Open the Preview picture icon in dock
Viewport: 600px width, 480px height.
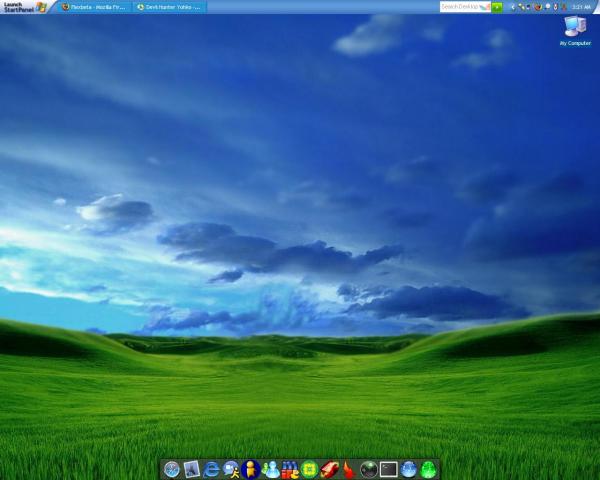[191, 469]
